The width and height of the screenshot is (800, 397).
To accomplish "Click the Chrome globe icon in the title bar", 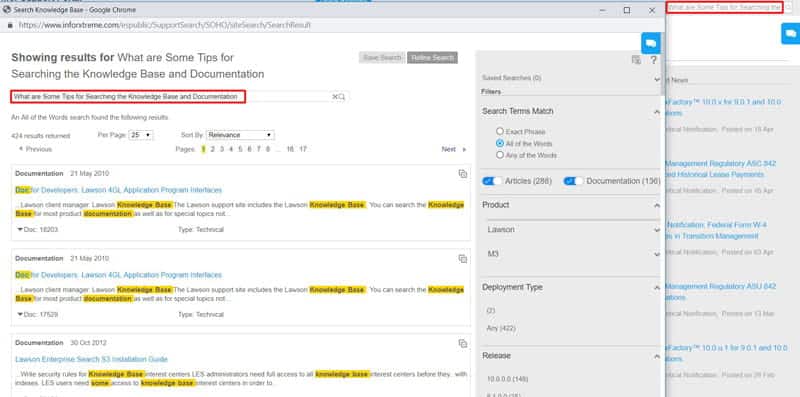I will pos(7,9).
